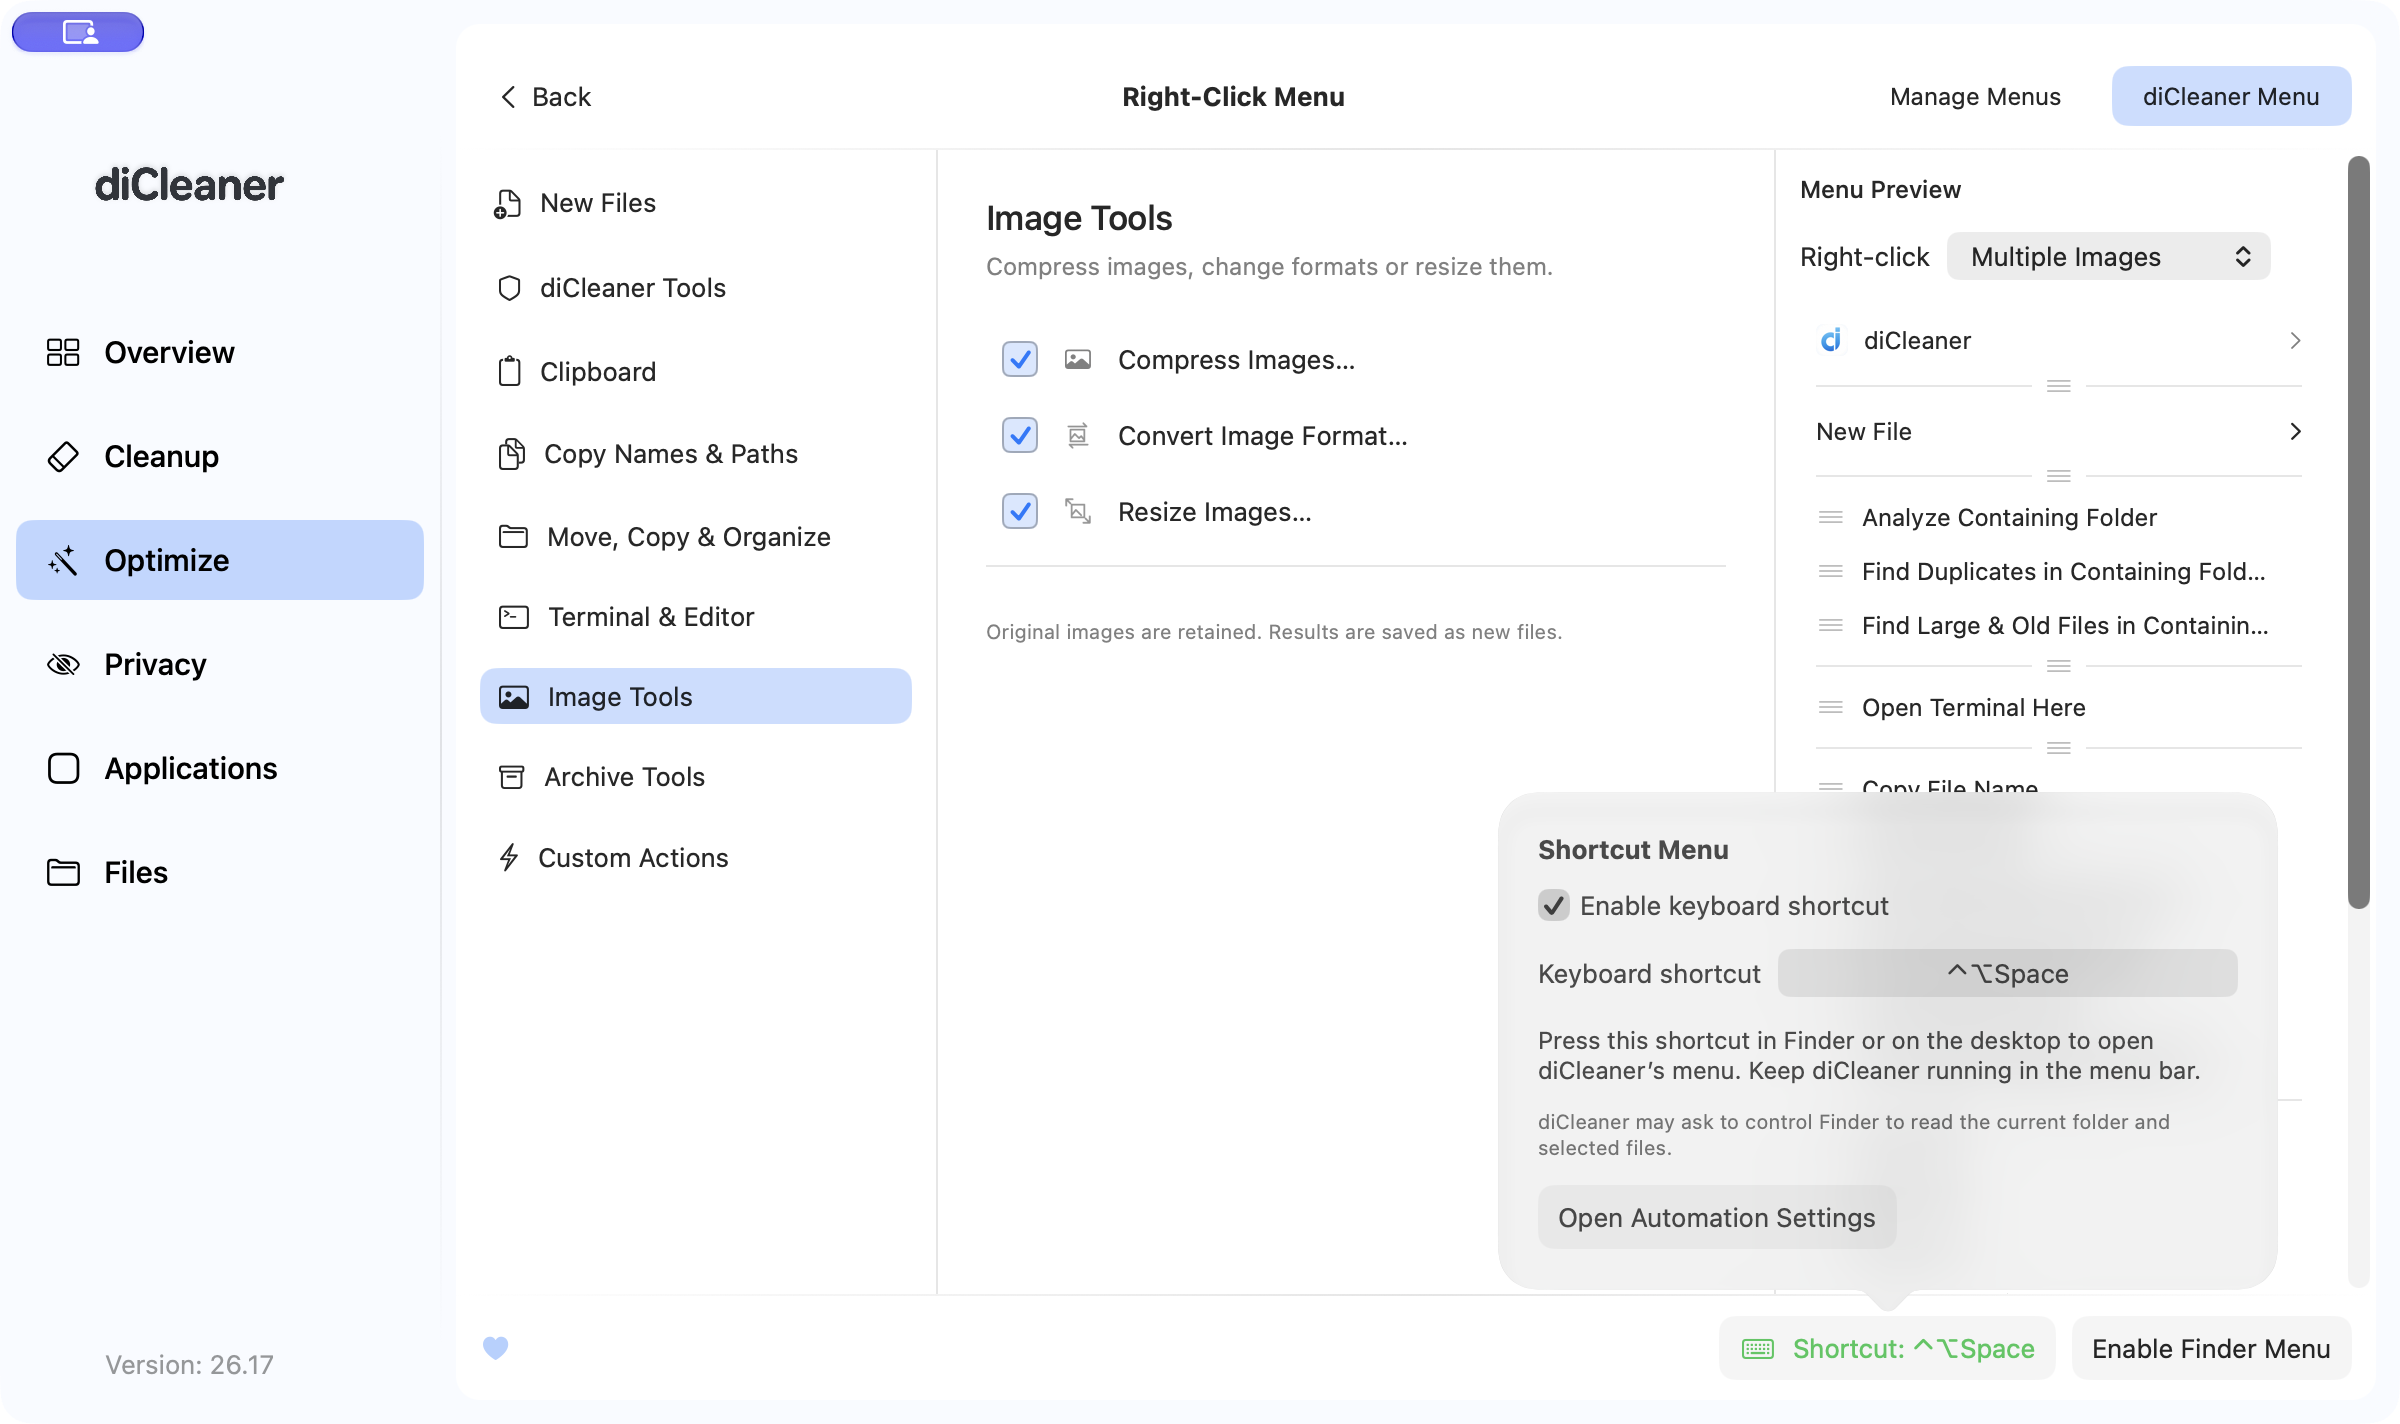The height and width of the screenshot is (1424, 2400).
Task: Click the screen-sharing icon at top left
Action: coord(78,32)
